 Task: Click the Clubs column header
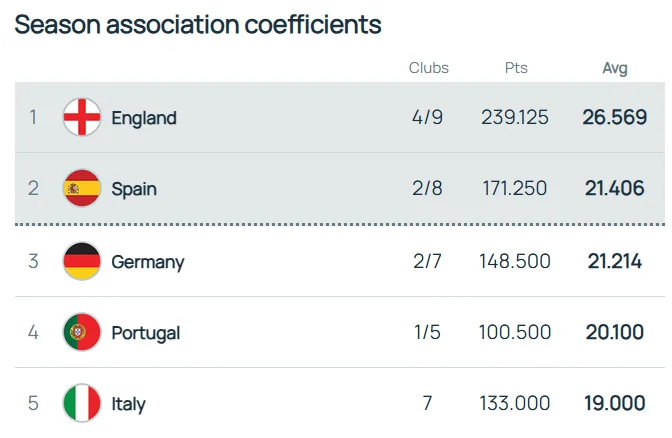click(428, 68)
